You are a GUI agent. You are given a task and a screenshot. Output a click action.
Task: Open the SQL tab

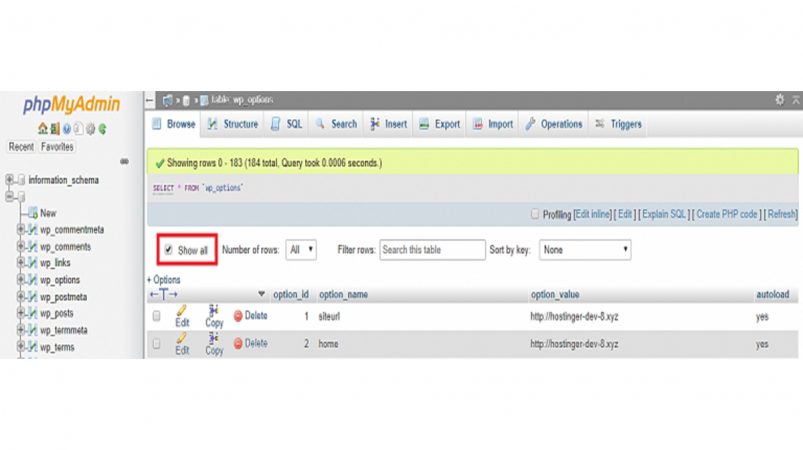tap(287, 124)
